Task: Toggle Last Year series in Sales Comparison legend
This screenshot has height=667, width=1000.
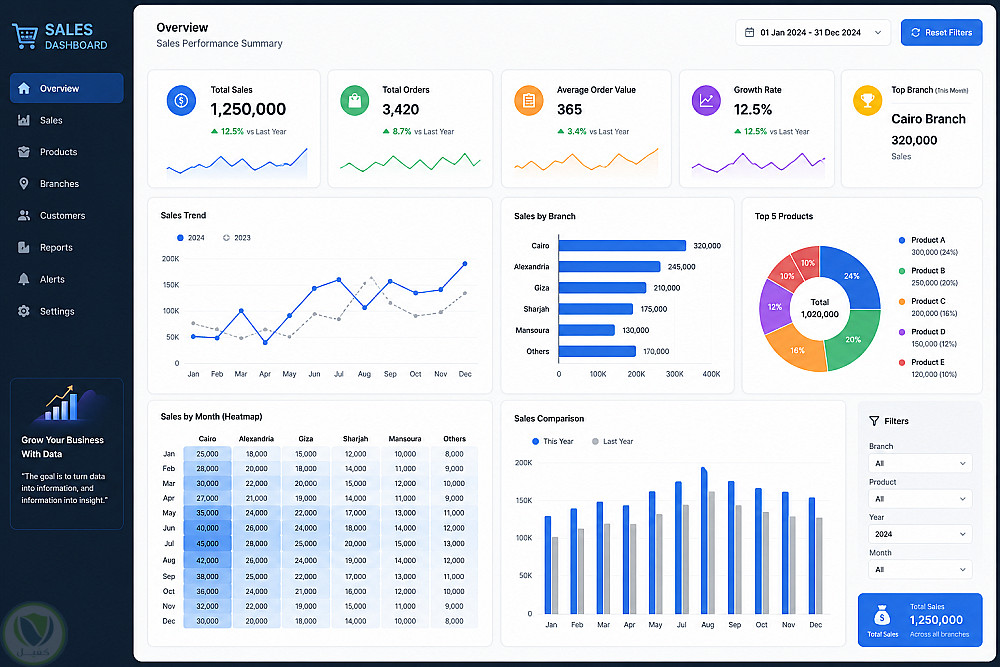Action: (x=612, y=441)
